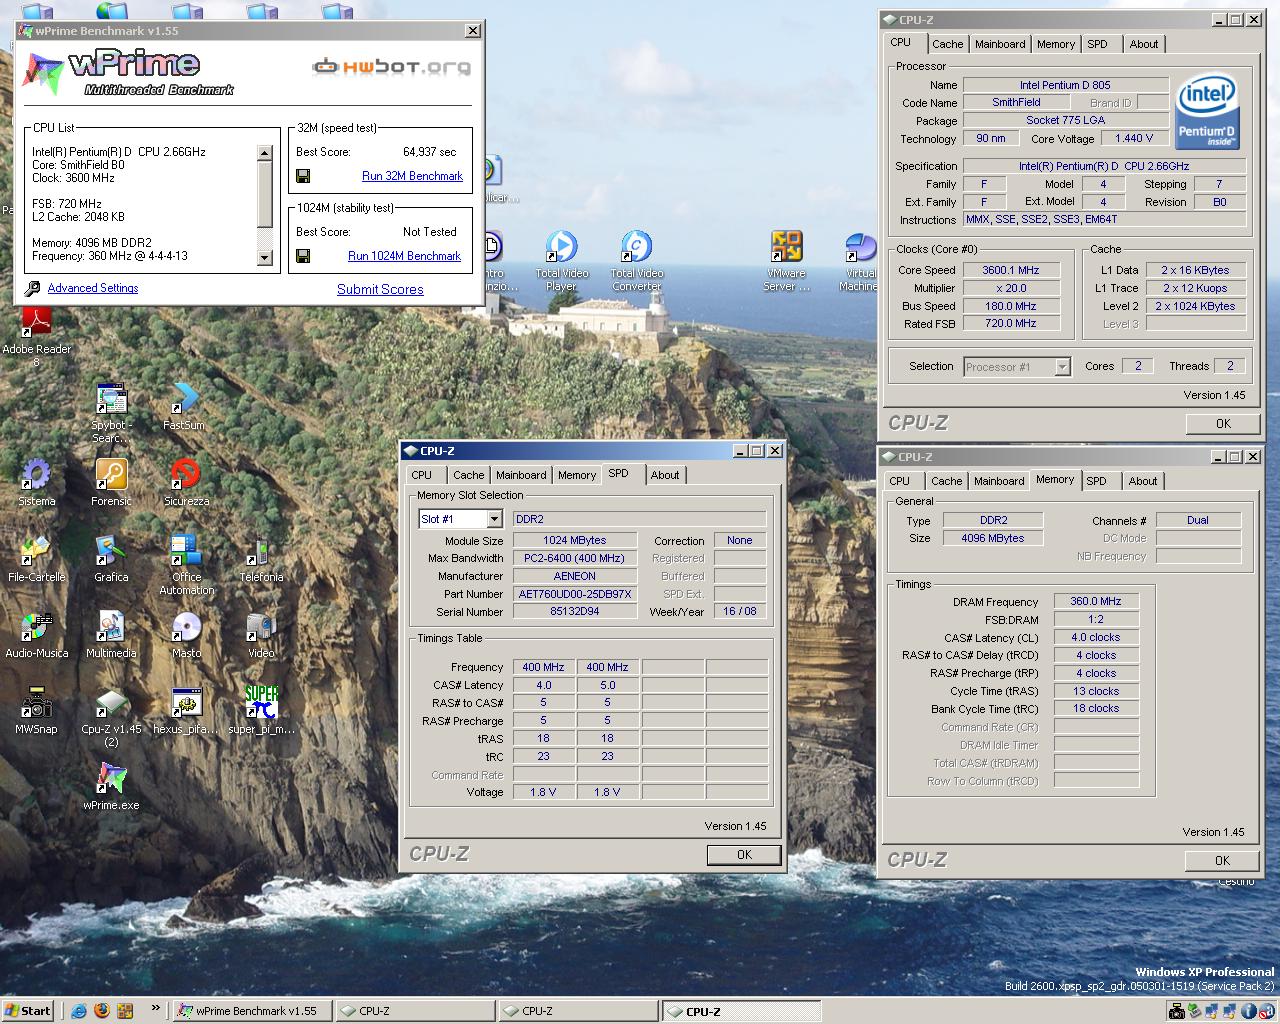The height and width of the screenshot is (1024, 1280).
Task: Open the Advanced Settings link in wPrime
Action: pos(93,288)
